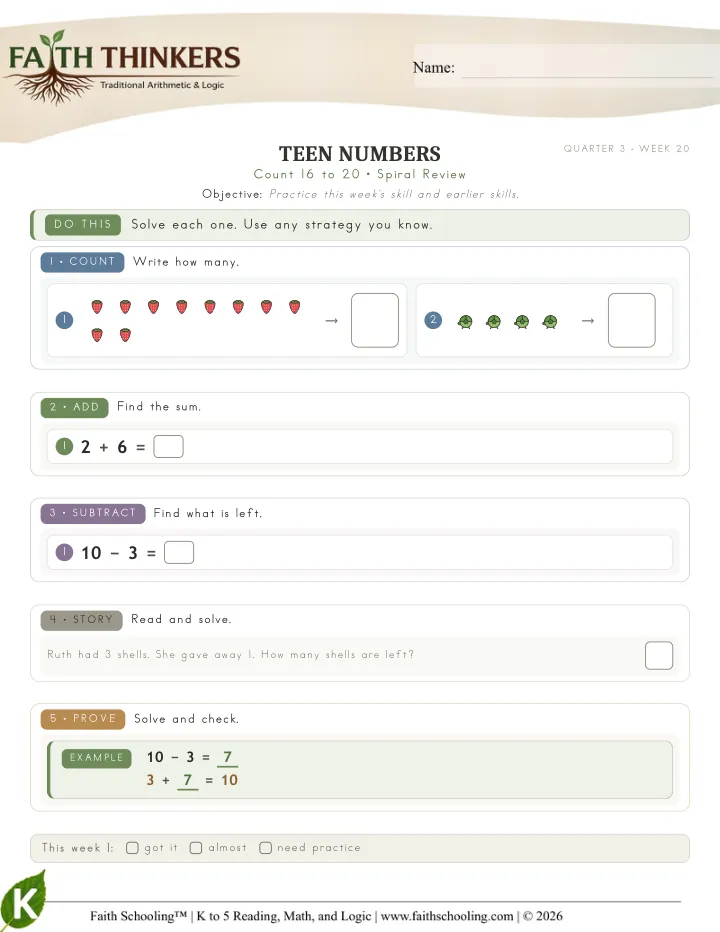Click the strawberry count answer box
This screenshot has height=932, width=720.
pos(375,320)
